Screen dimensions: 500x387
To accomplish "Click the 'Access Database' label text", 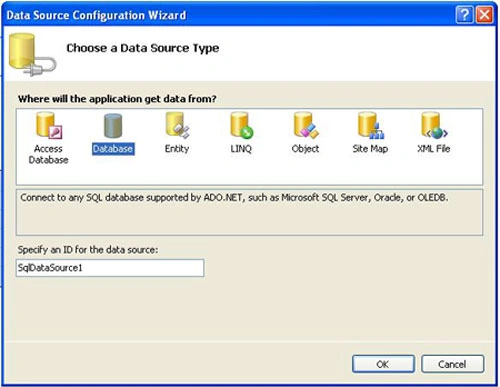I will tap(49, 154).
